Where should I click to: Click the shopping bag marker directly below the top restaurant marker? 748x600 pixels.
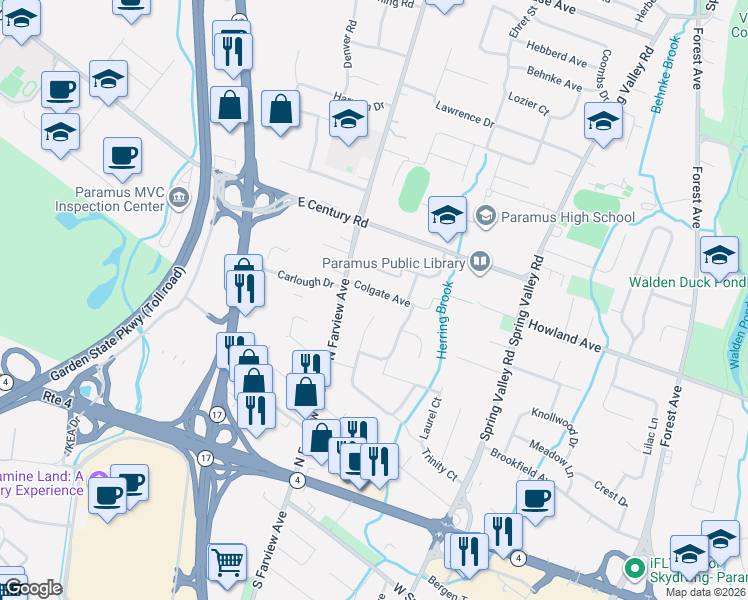pyautogui.click(x=229, y=106)
